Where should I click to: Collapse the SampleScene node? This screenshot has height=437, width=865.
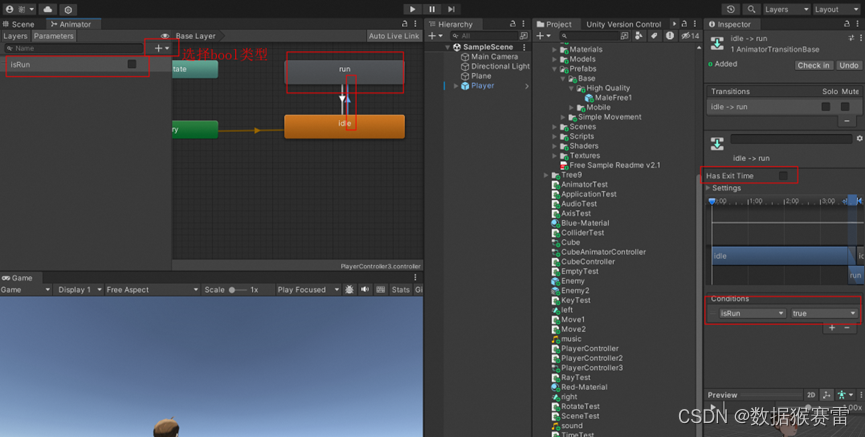(447, 47)
